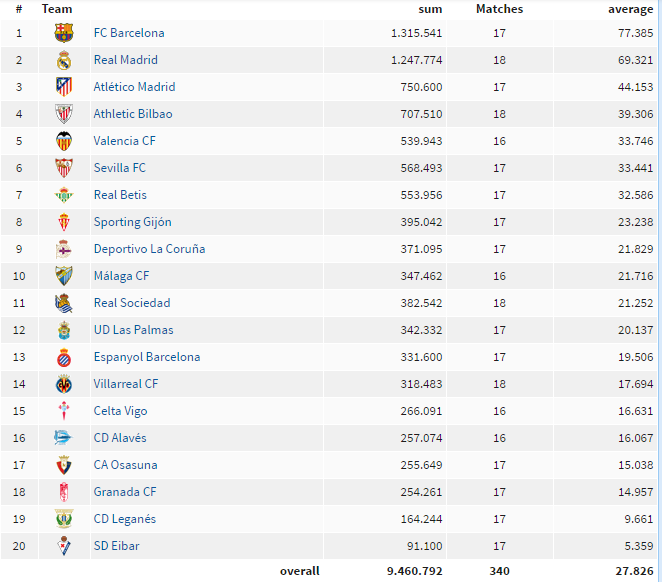Select the Real Sociedad club badge
662x582 pixels.
tap(64, 303)
